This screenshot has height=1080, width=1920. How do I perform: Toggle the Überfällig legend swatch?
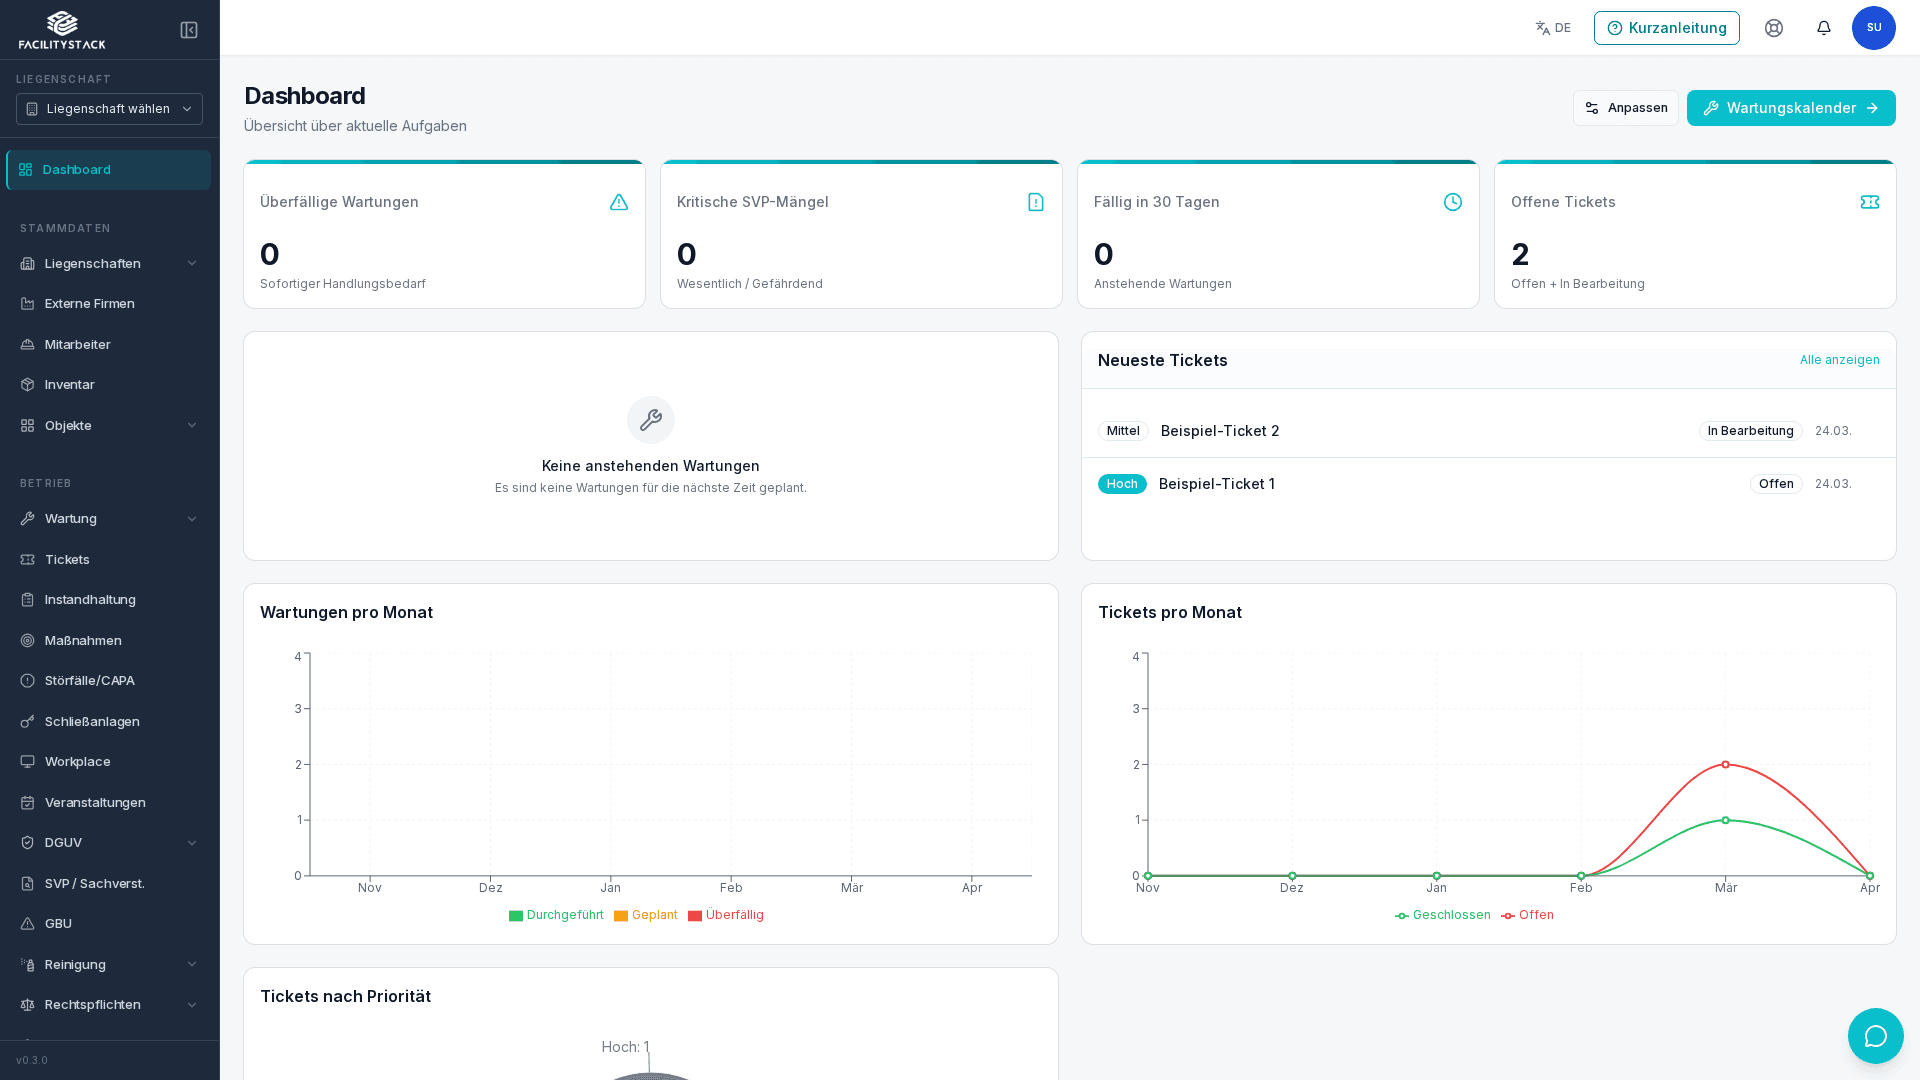point(695,916)
